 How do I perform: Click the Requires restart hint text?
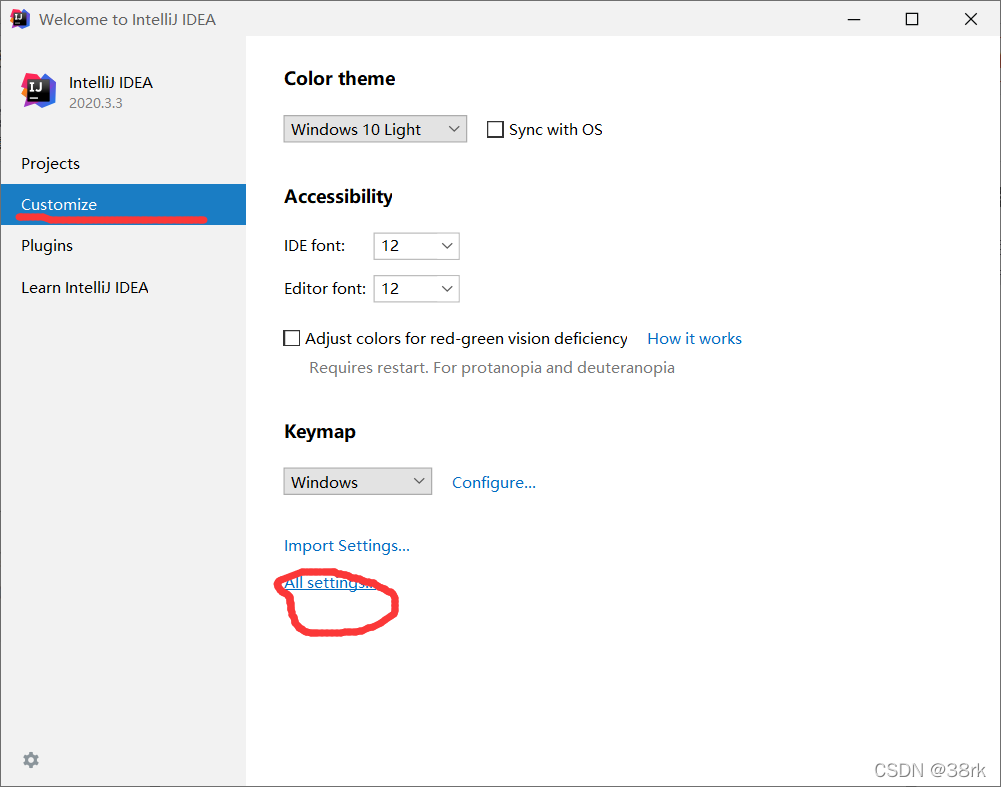pyautogui.click(x=492, y=368)
